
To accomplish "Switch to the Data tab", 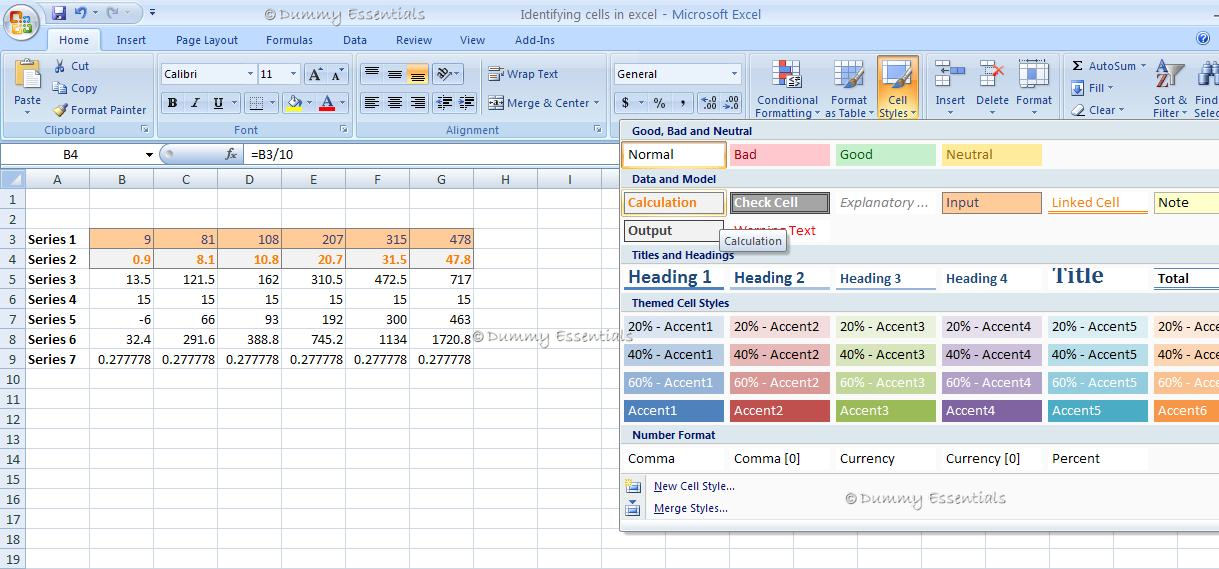I will pos(355,40).
